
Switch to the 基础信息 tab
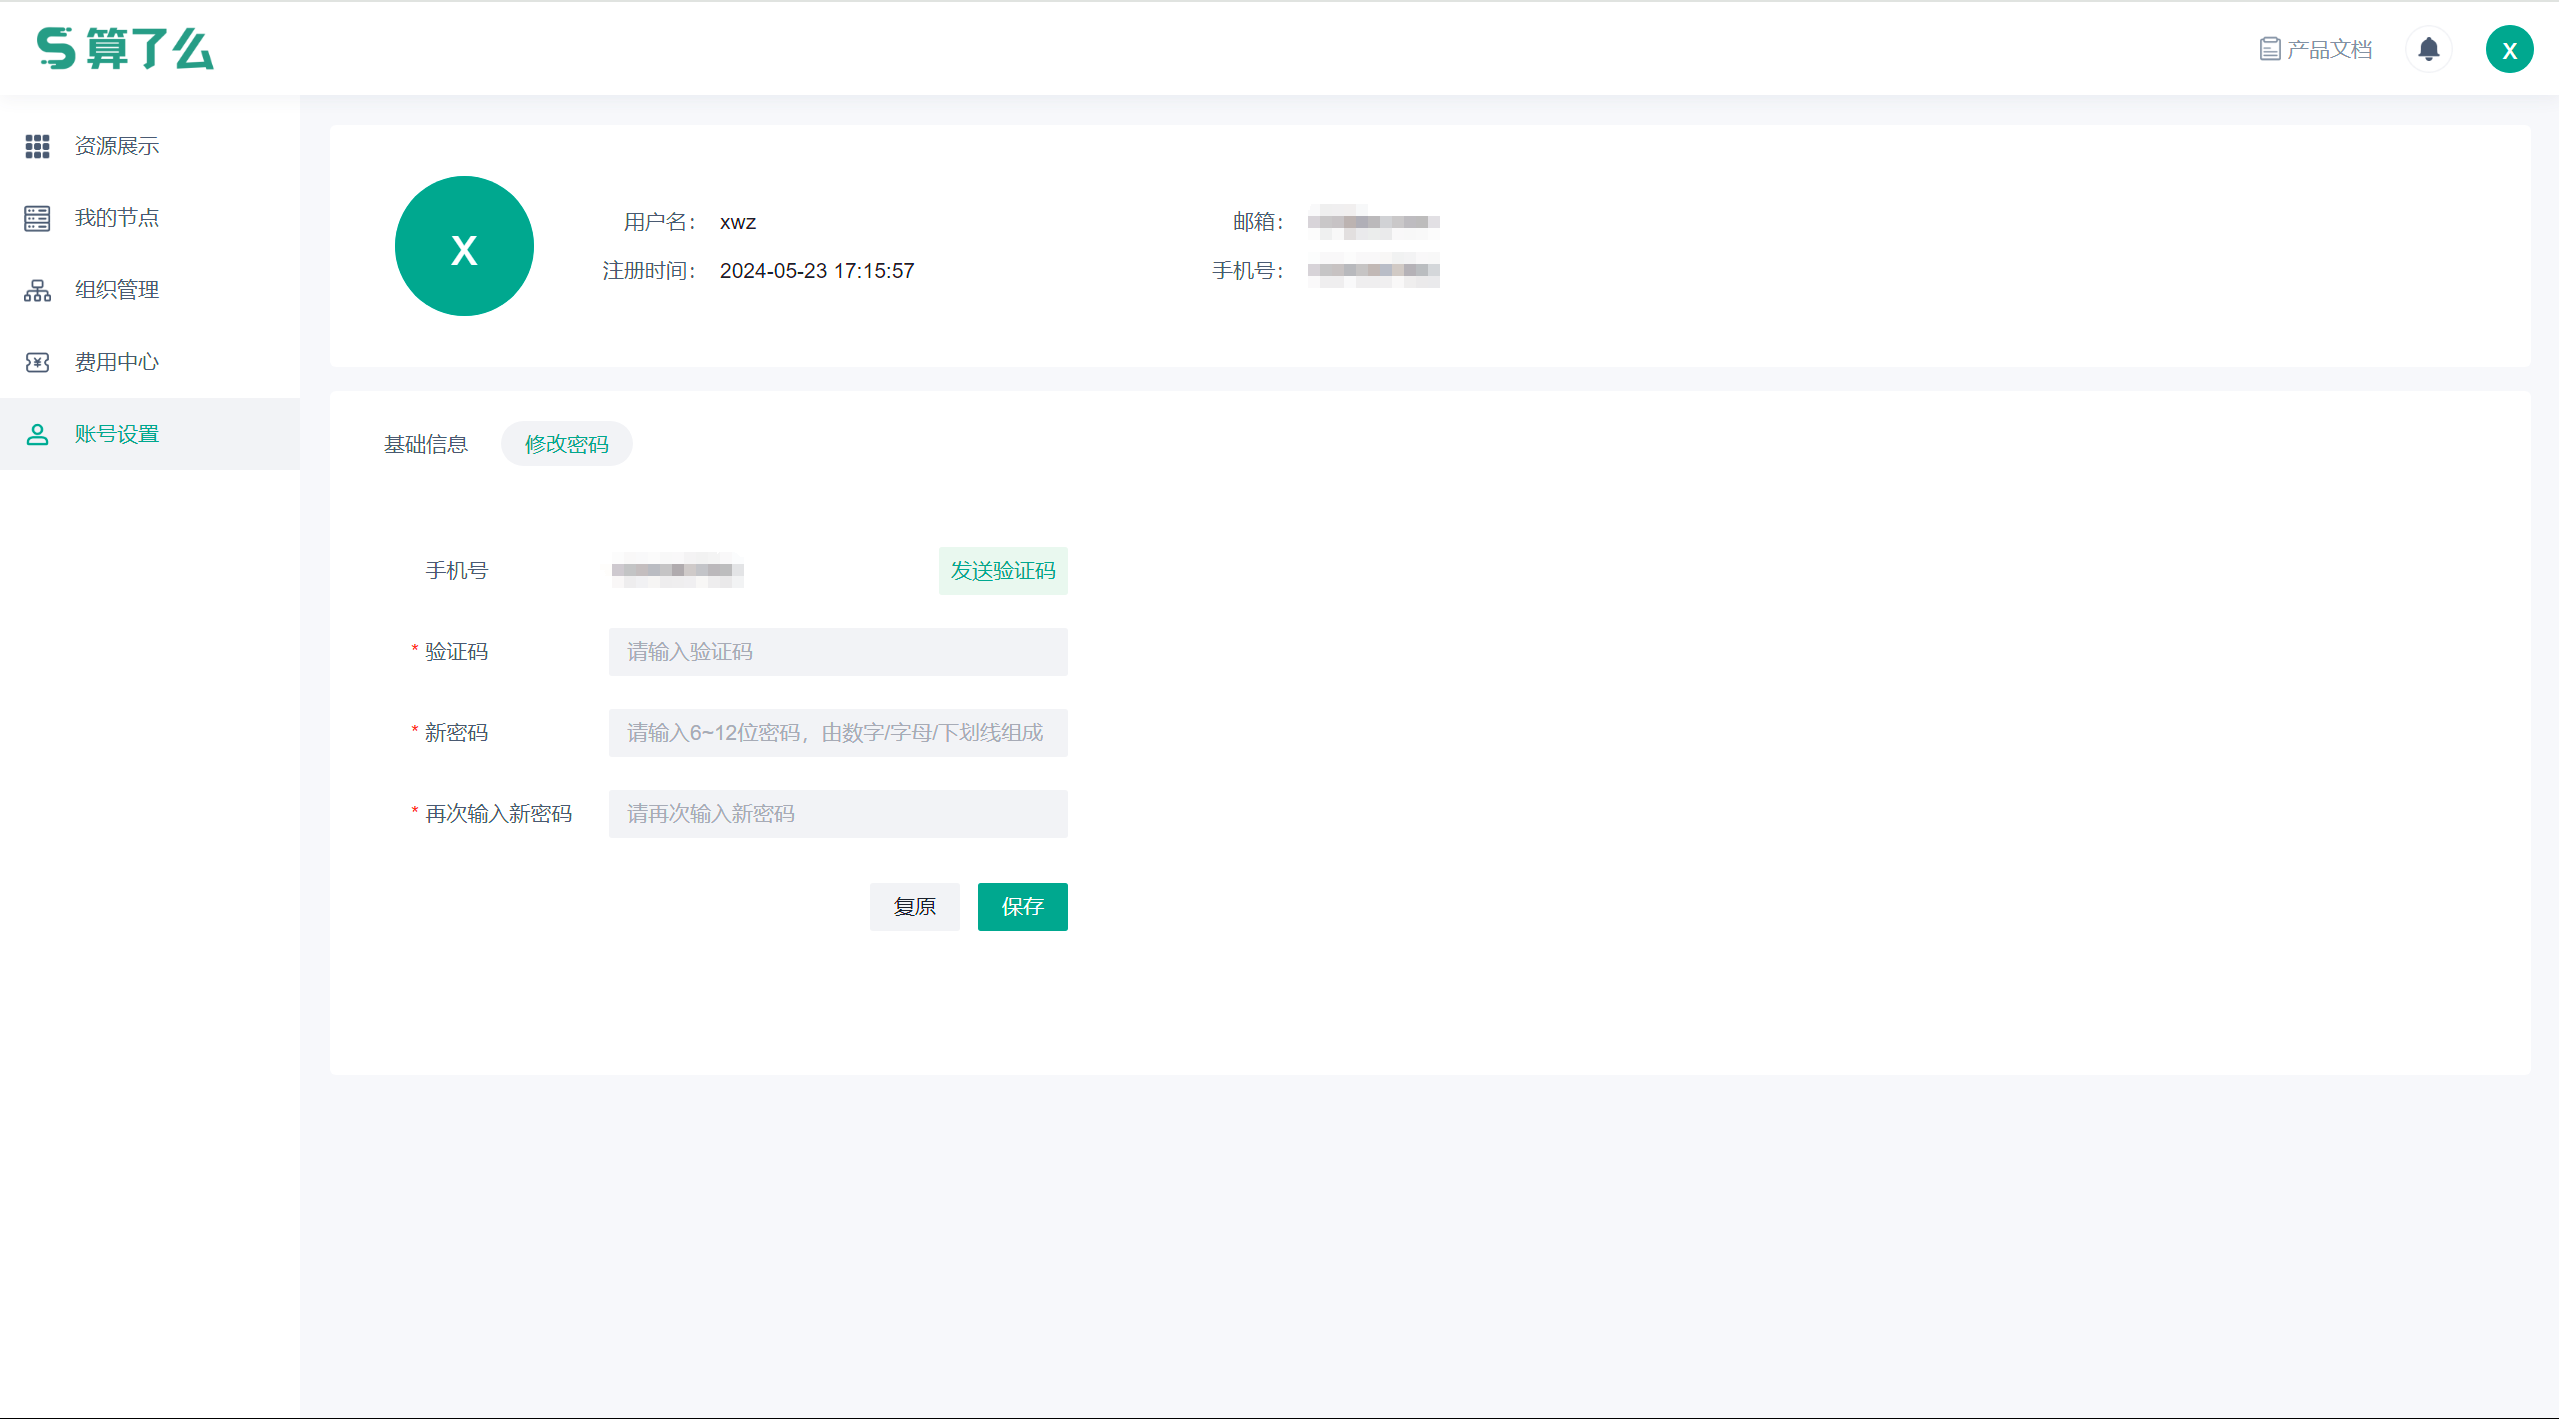[426, 444]
